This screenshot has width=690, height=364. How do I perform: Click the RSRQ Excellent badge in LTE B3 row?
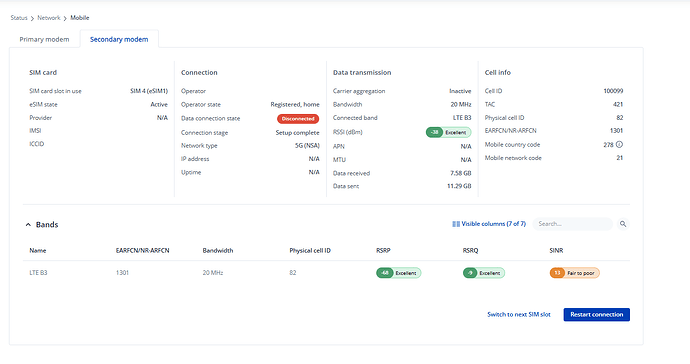(x=484, y=273)
